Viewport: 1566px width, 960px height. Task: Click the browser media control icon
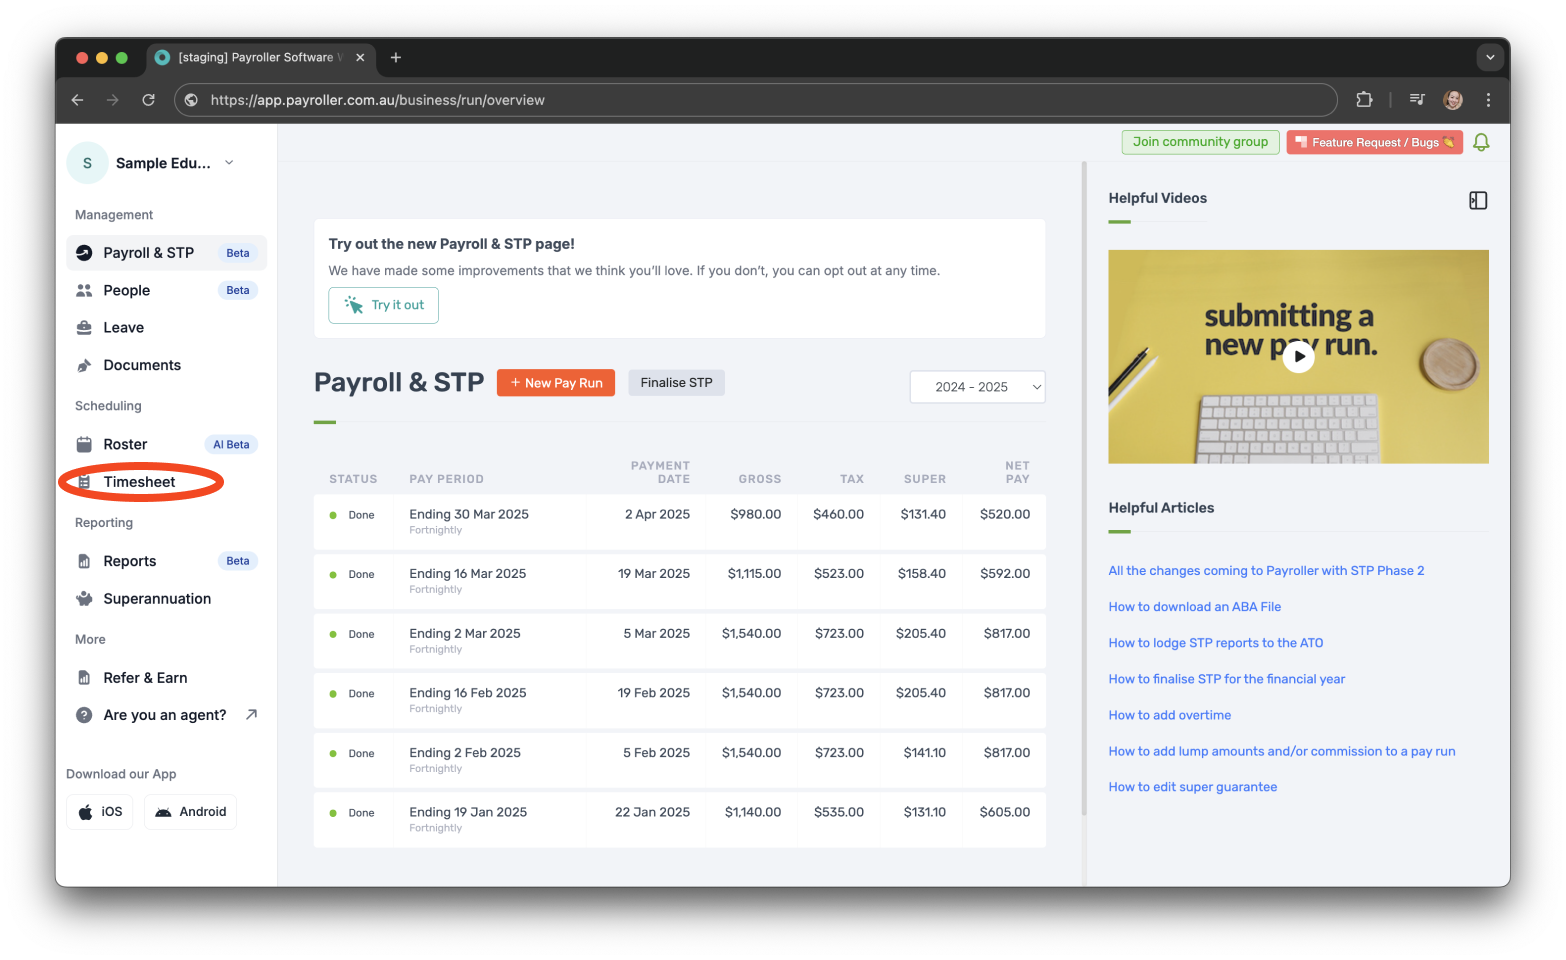point(1417,99)
